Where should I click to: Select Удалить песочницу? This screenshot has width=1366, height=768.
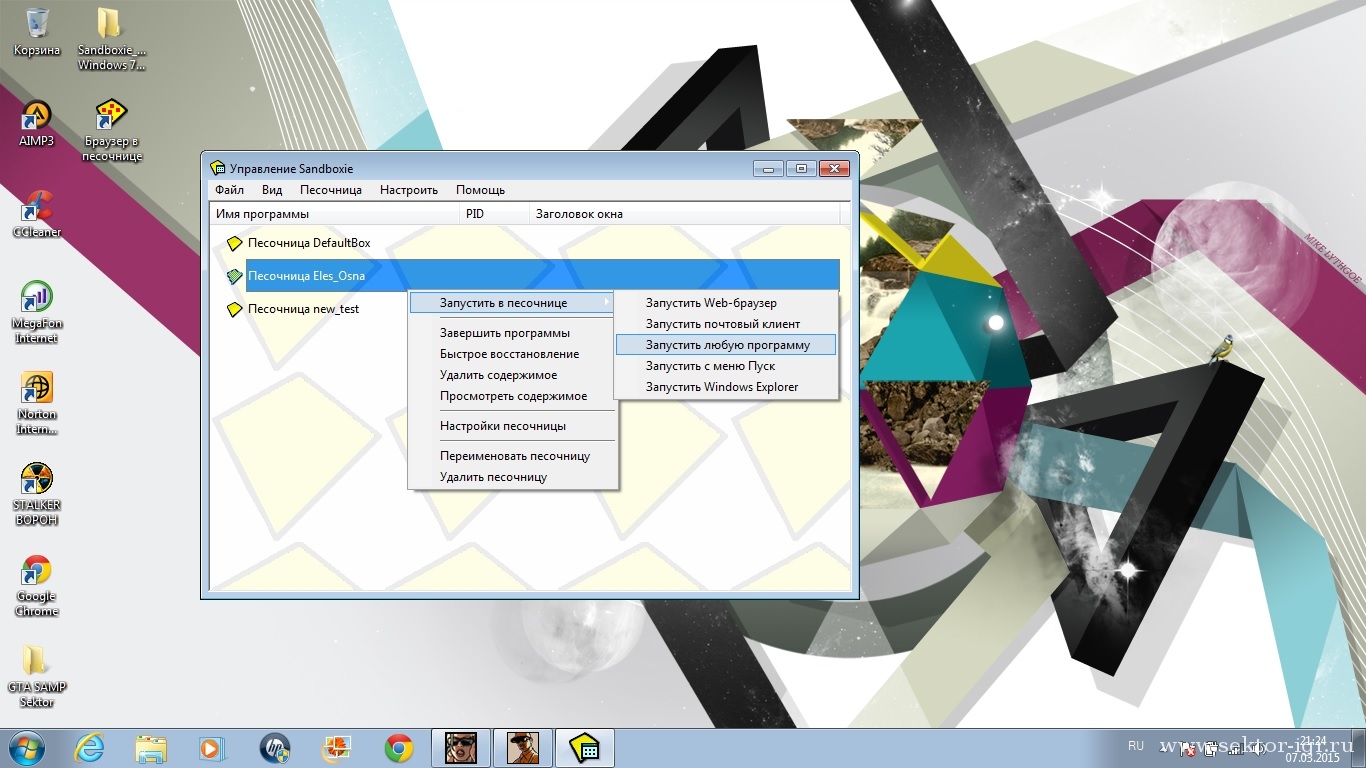tap(513, 477)
